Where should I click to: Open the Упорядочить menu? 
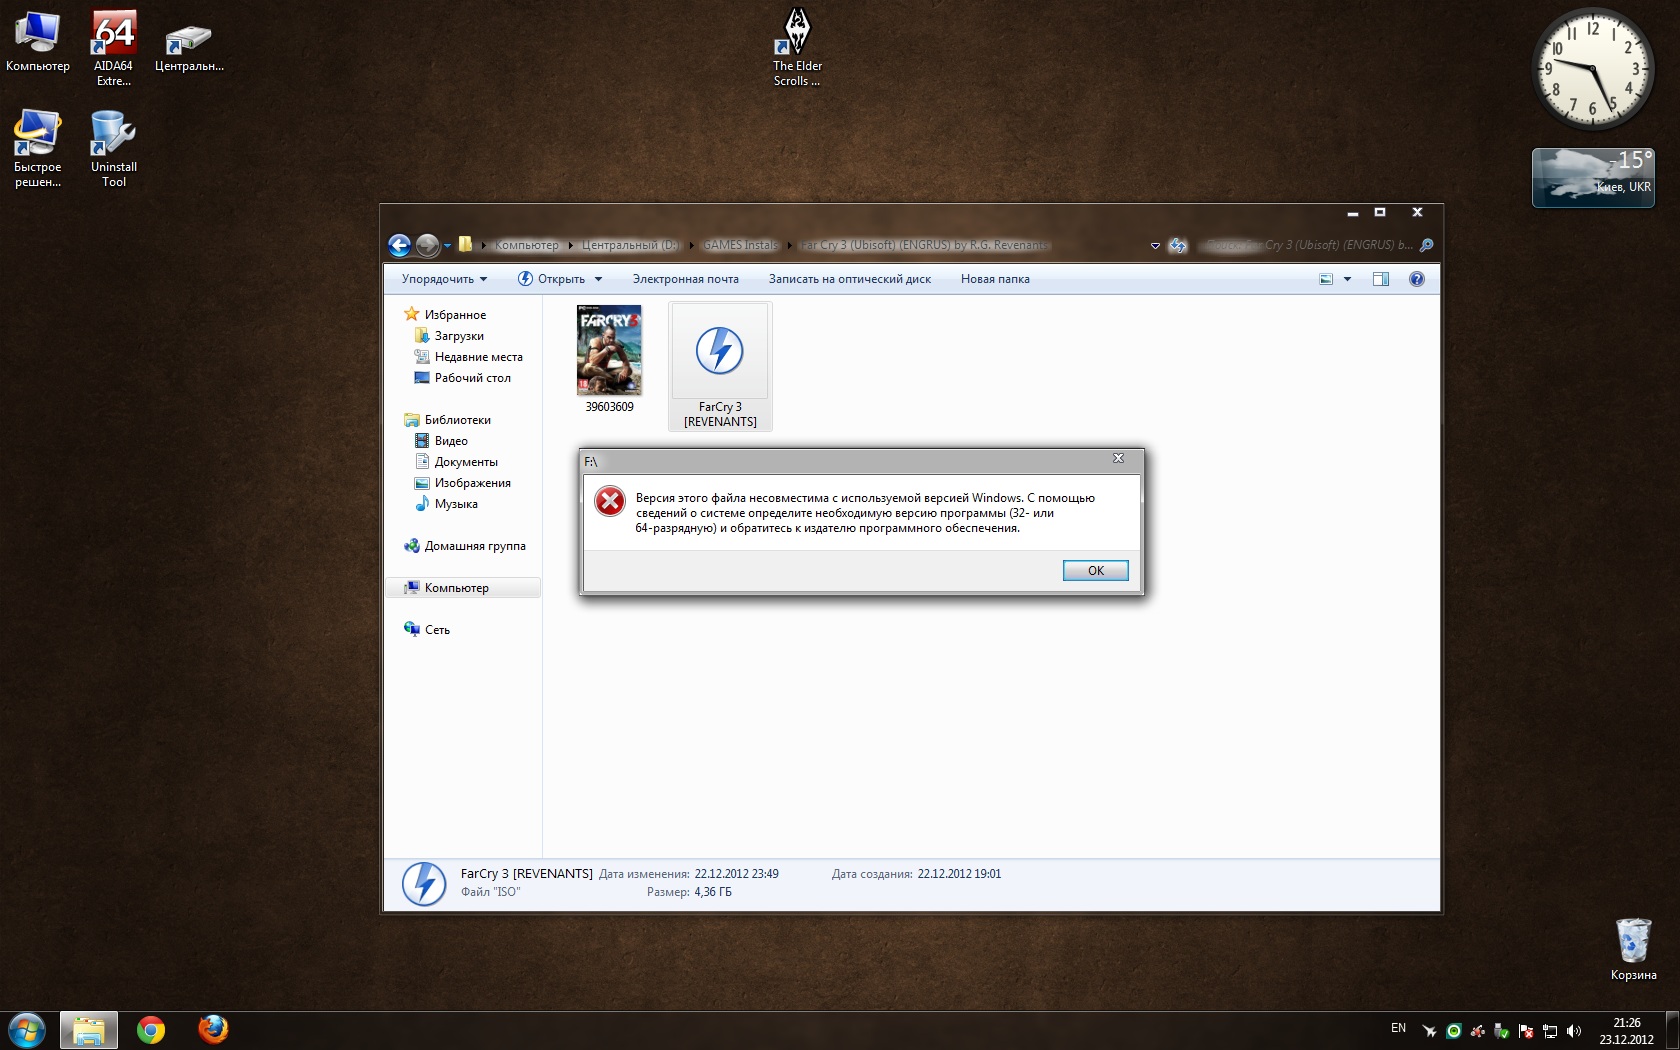(444, 279)
